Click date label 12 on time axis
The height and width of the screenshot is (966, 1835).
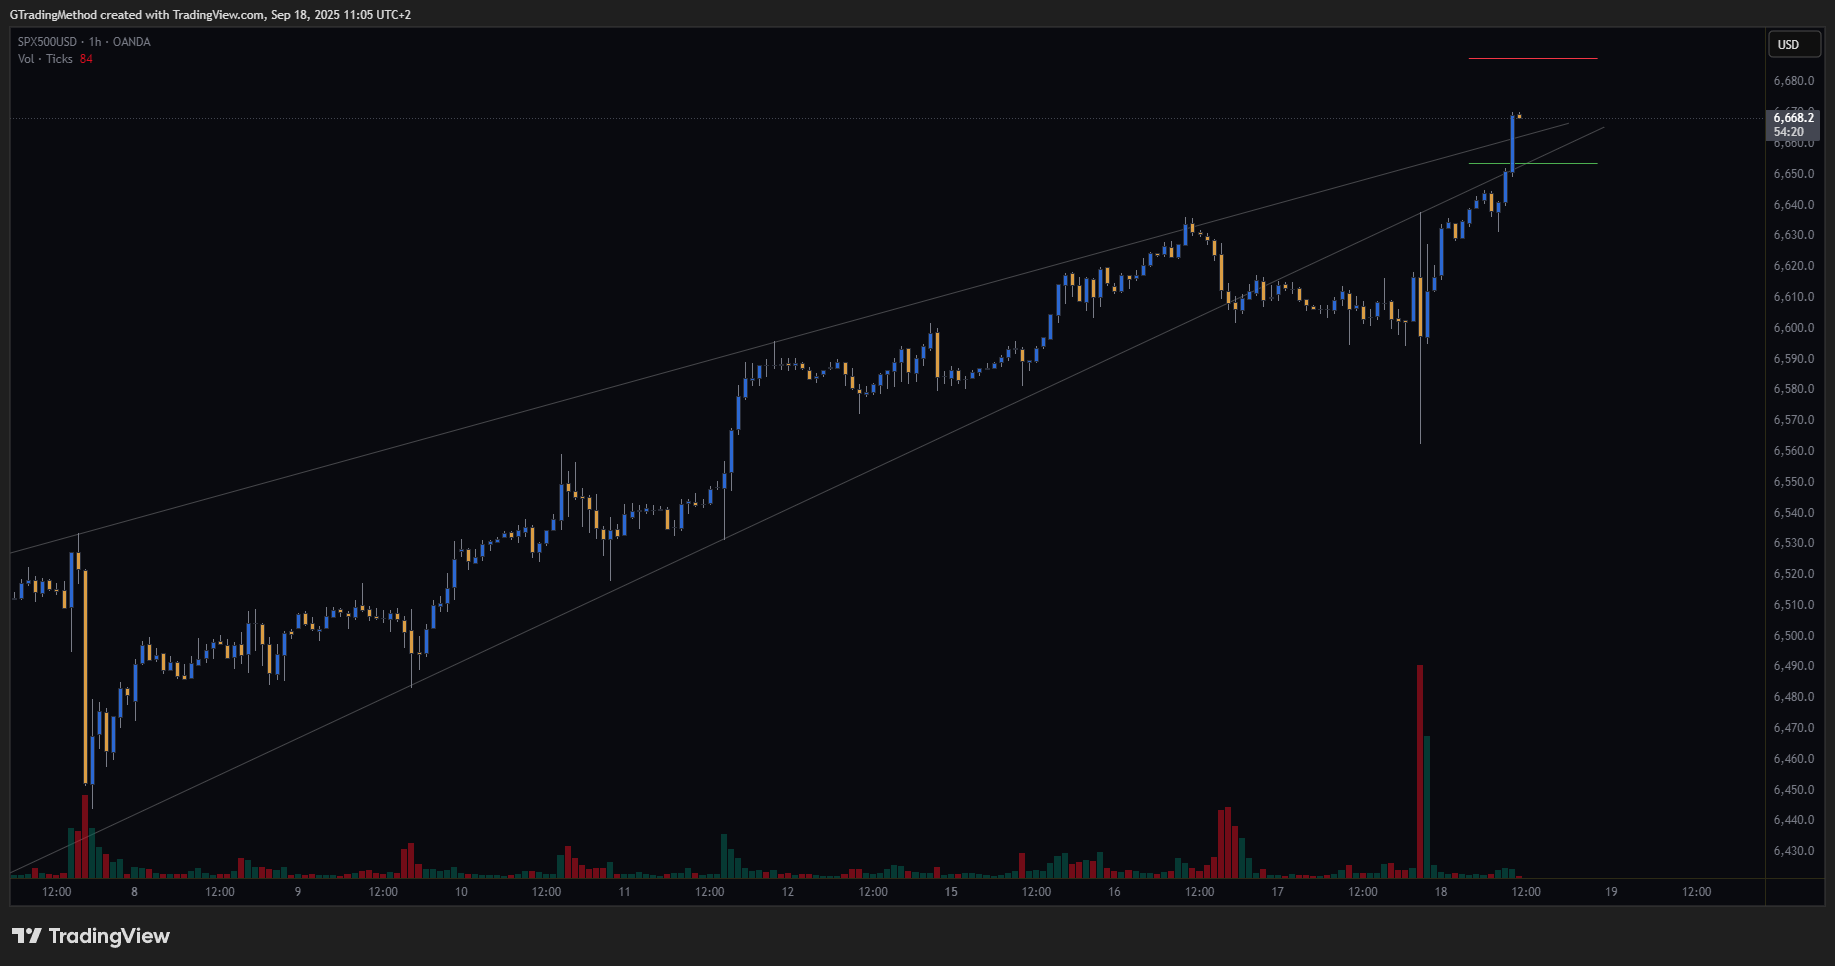click(x=788, y=892)
